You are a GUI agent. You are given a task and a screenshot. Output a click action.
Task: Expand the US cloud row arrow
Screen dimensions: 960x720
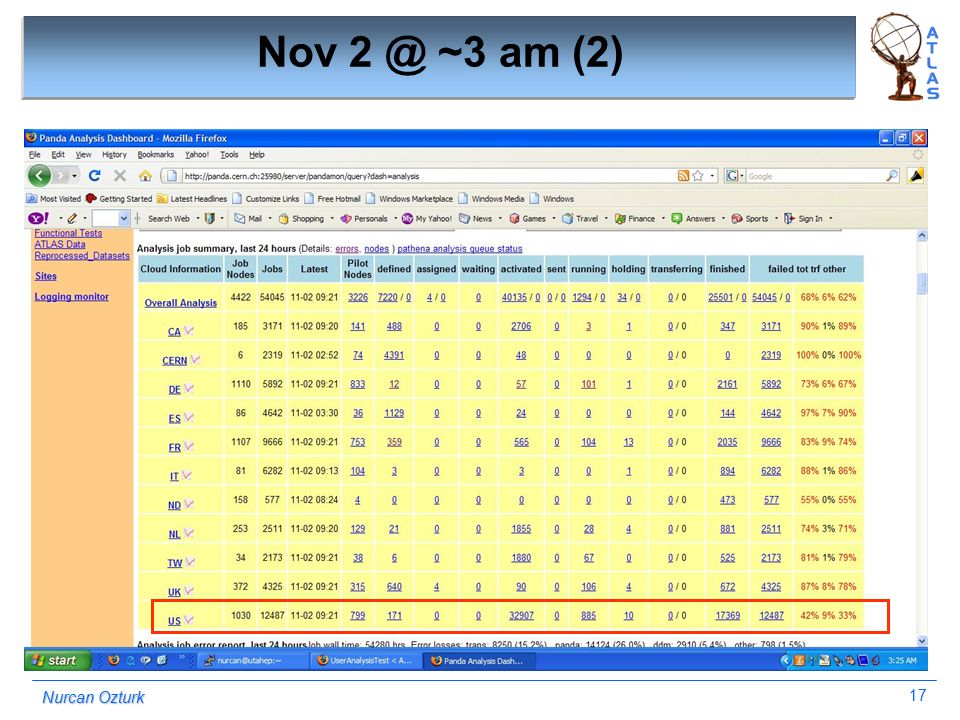pos(189,620)
